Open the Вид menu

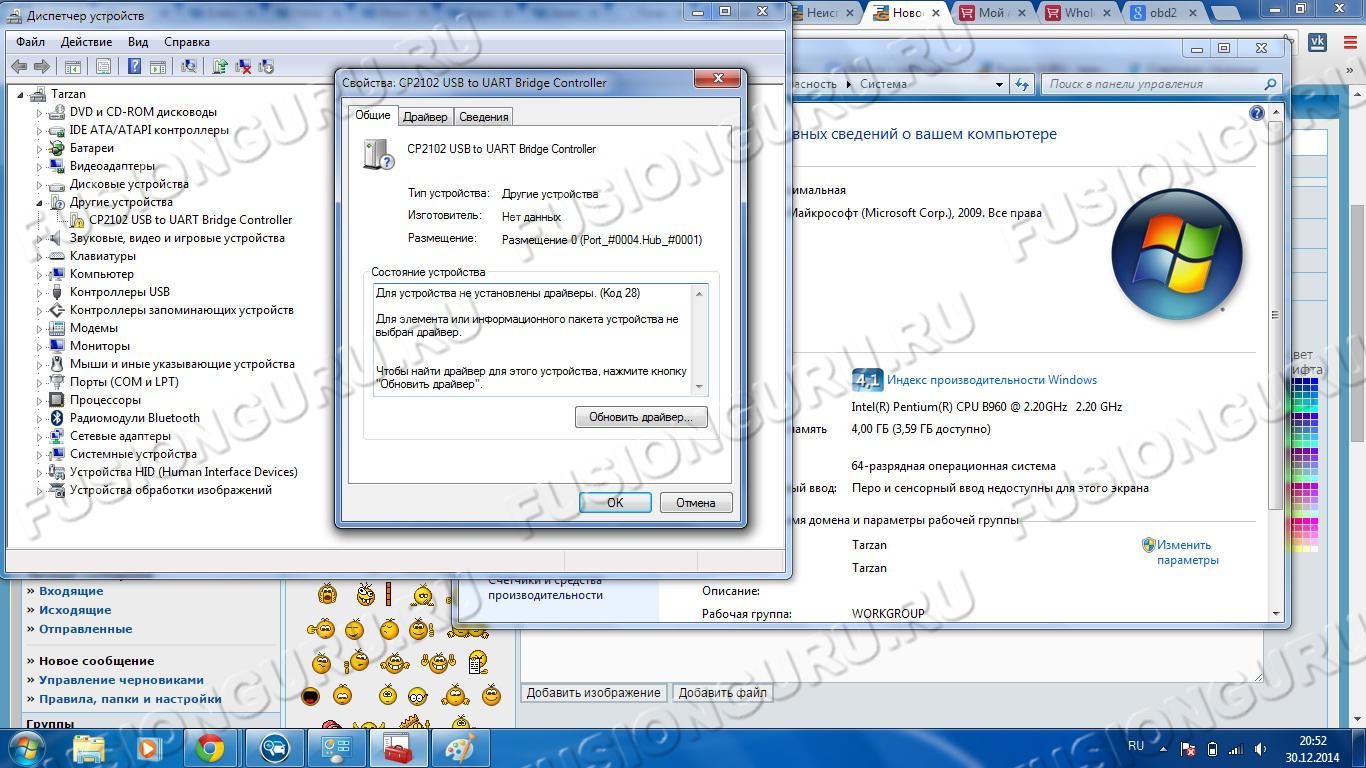click(138, 42)
